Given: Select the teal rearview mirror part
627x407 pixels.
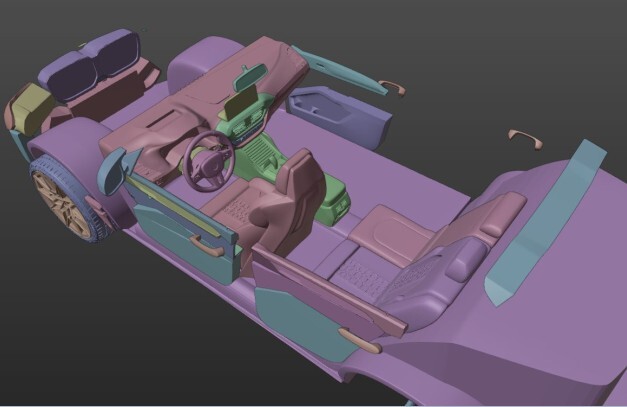Looking at the screenshot, I should pyautogui.click(x=251, y=77).
